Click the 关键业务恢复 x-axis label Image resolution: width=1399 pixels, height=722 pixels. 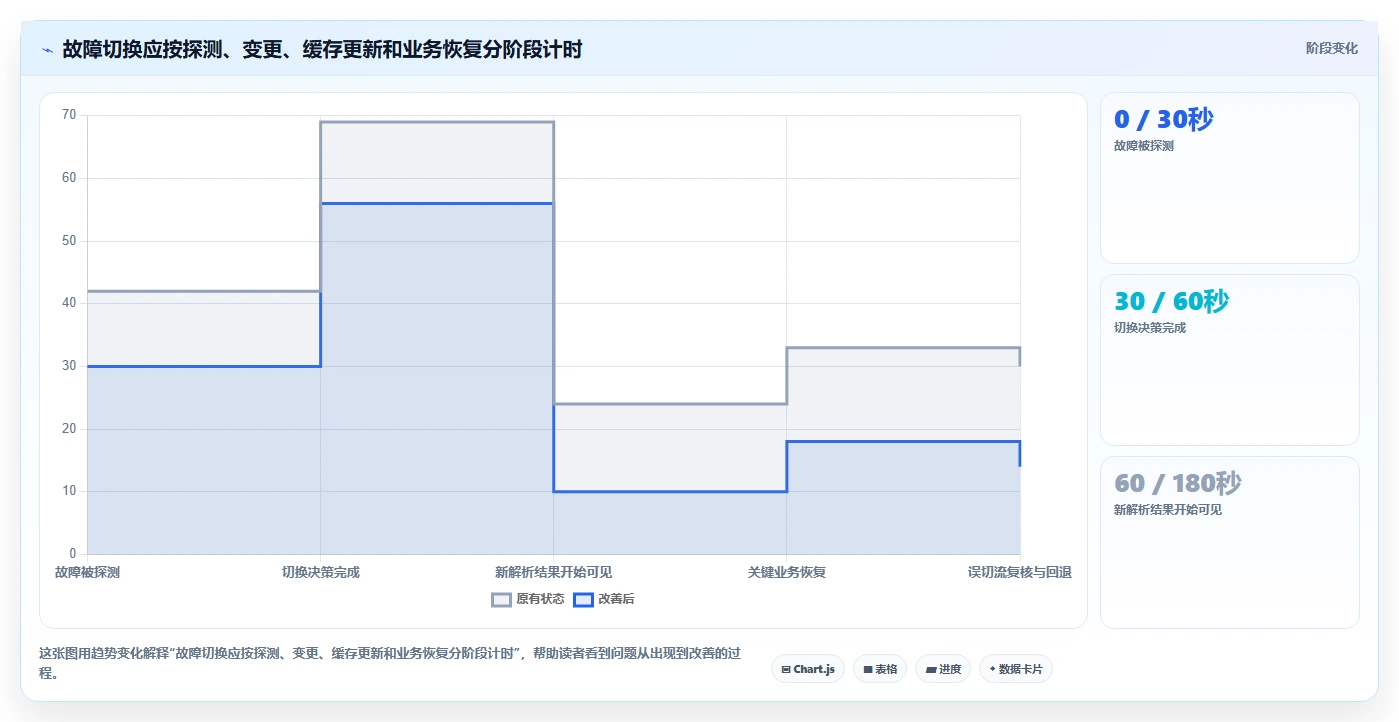coord(787,572)
